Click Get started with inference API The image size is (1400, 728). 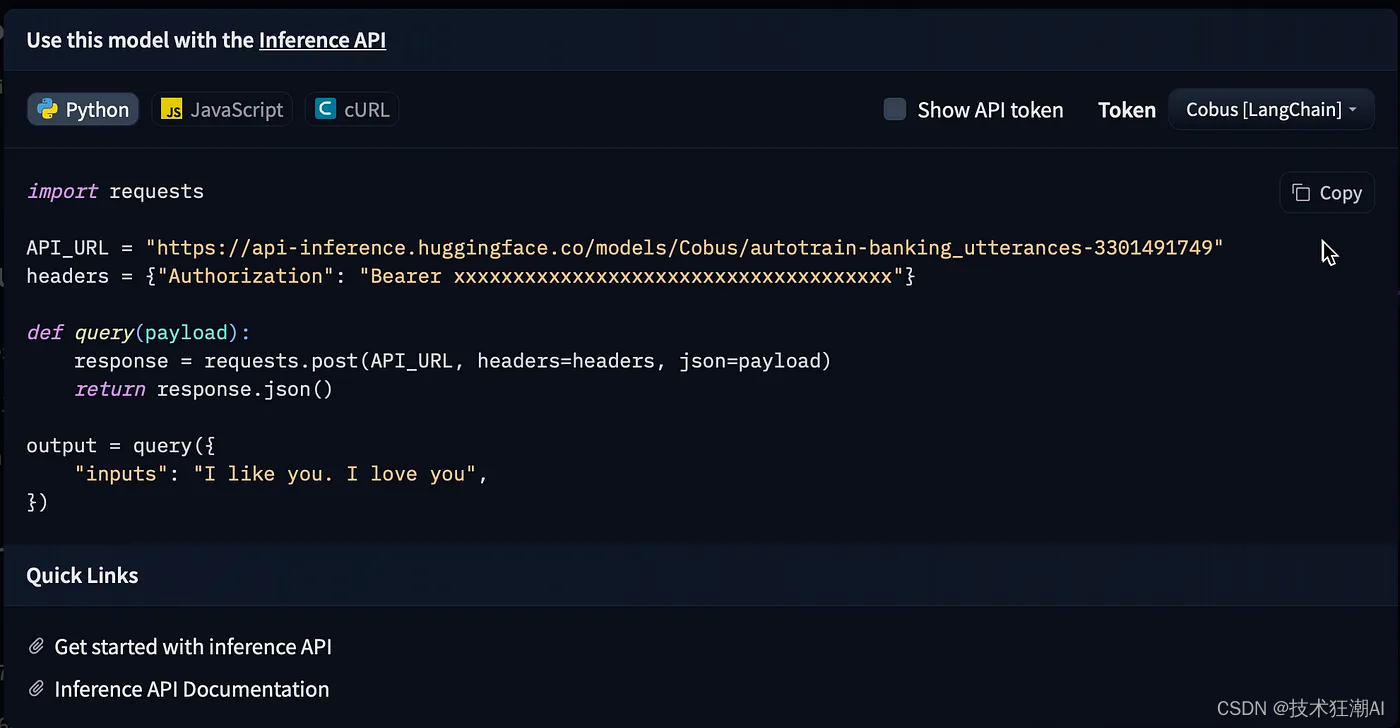192,646
